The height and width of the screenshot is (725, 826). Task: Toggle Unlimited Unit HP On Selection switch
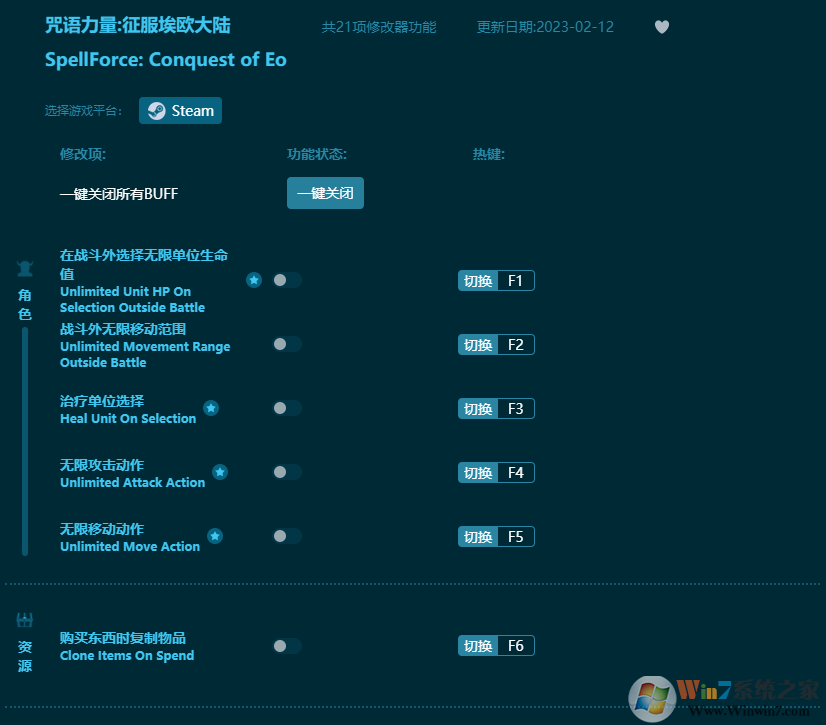click(287, 280)
